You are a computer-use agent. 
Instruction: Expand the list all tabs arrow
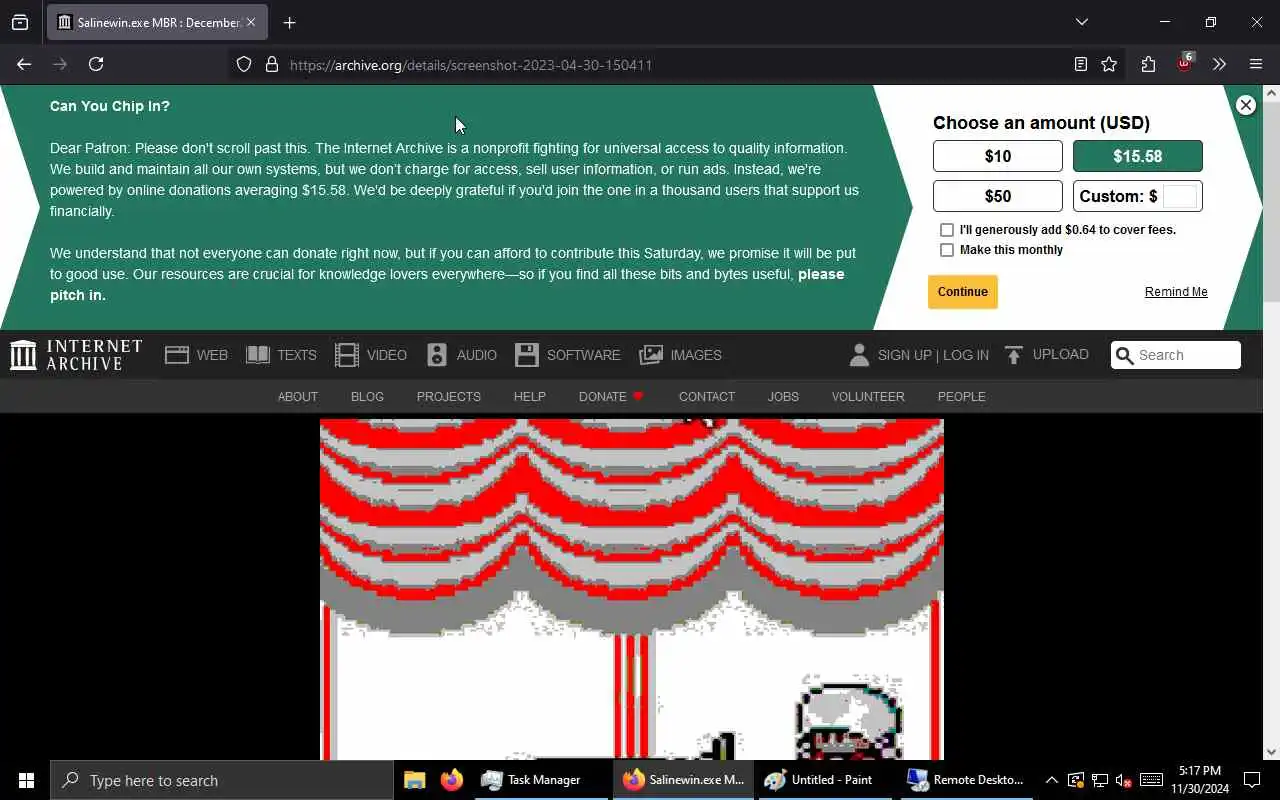click(x=1081, y=22)
